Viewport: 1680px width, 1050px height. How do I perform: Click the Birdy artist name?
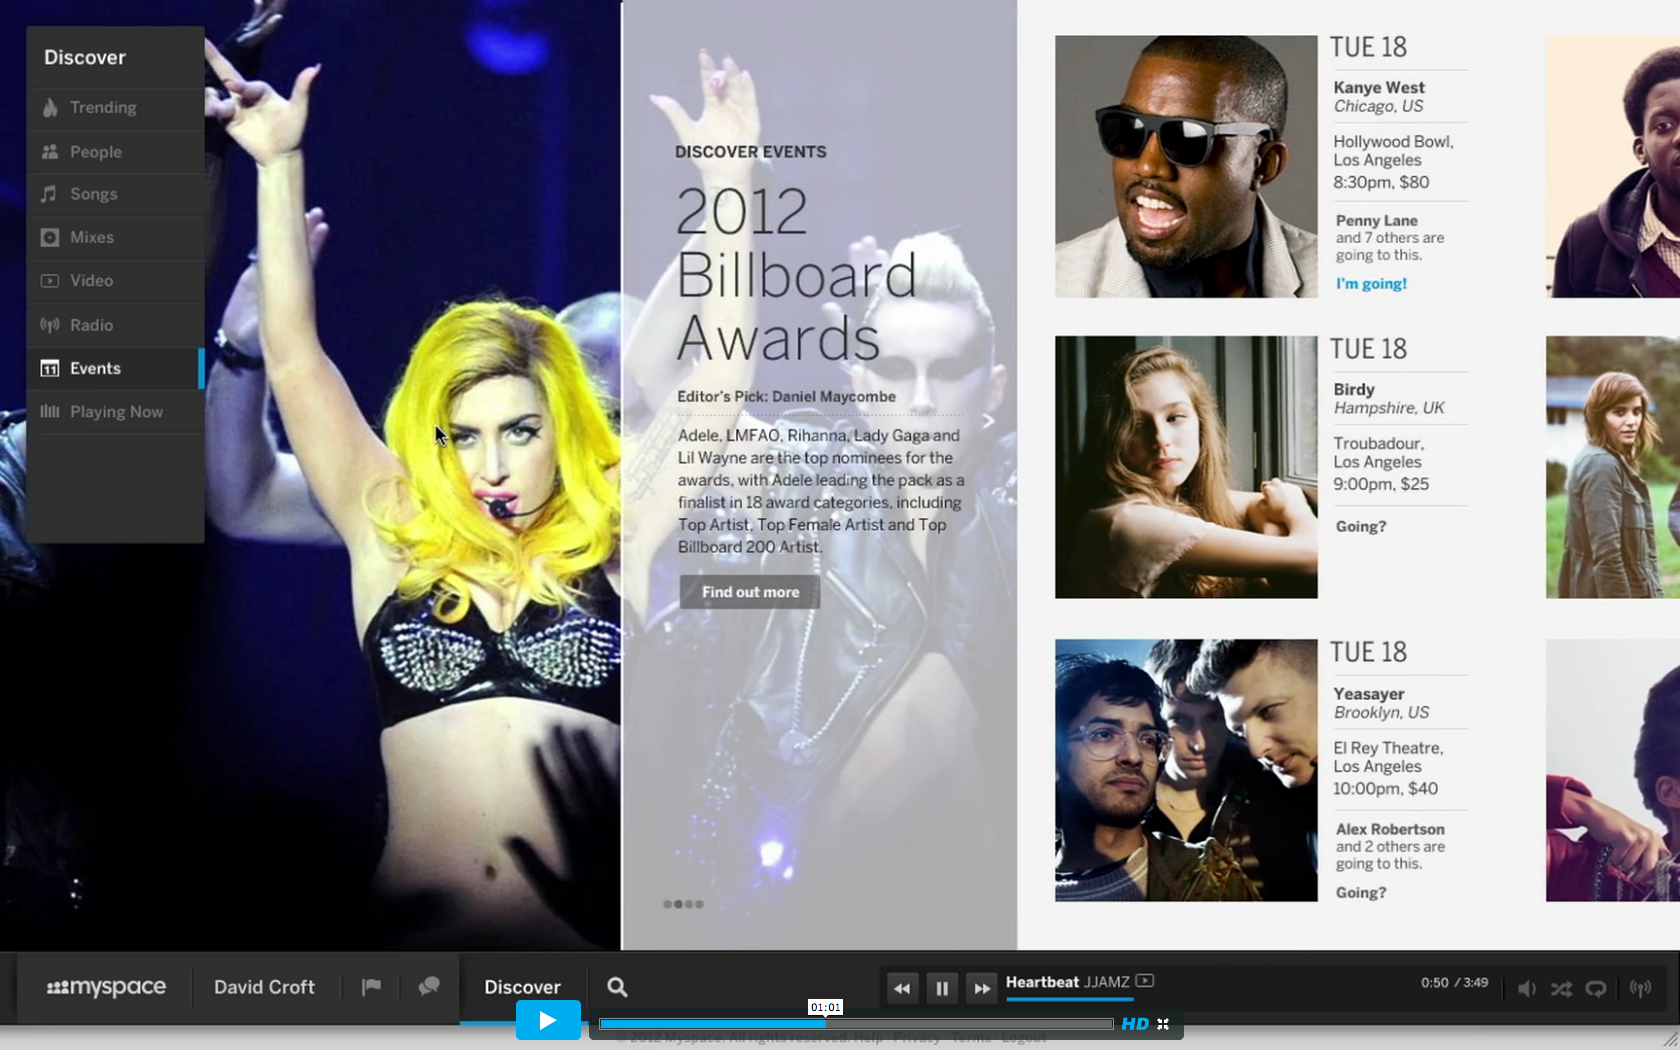(x=1354, y=390)
